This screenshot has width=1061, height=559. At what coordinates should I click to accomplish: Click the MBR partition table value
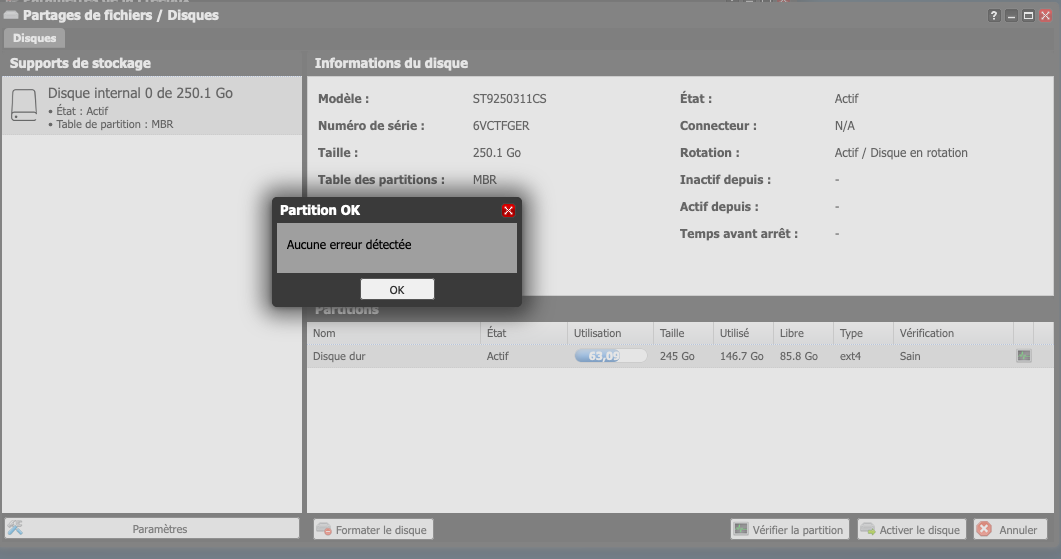[484, 180]
